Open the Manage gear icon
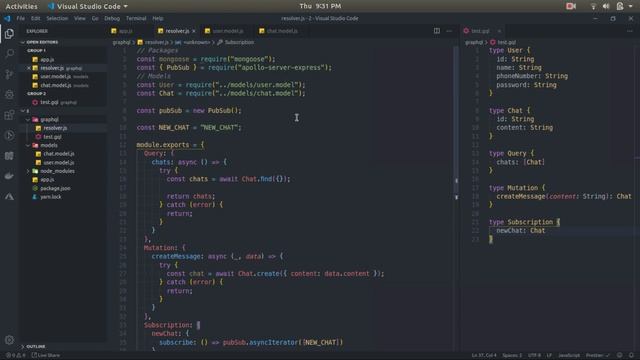Viewport: 640px width, 360px height. [9, 340]
